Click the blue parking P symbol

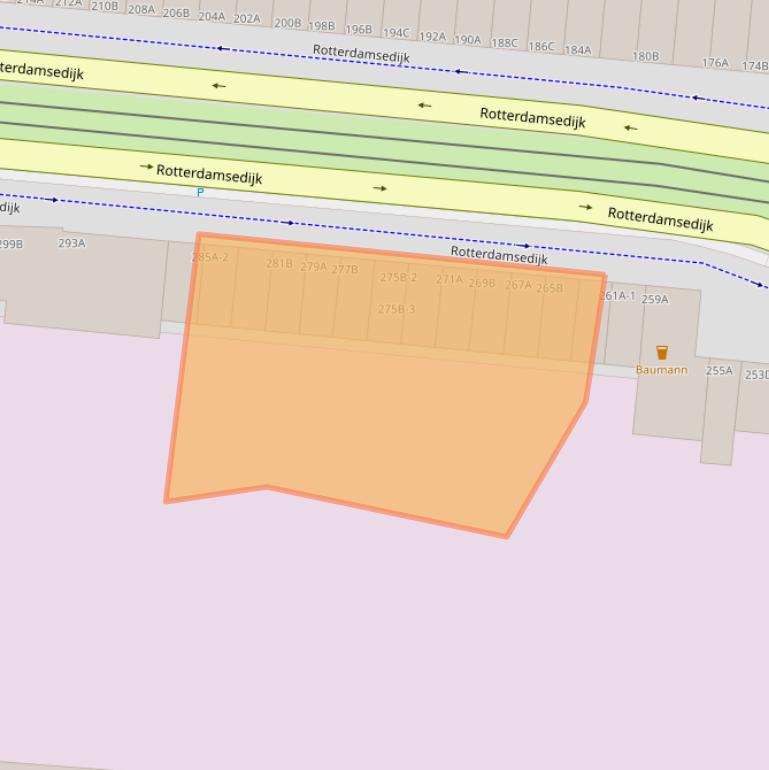point(200,192)
